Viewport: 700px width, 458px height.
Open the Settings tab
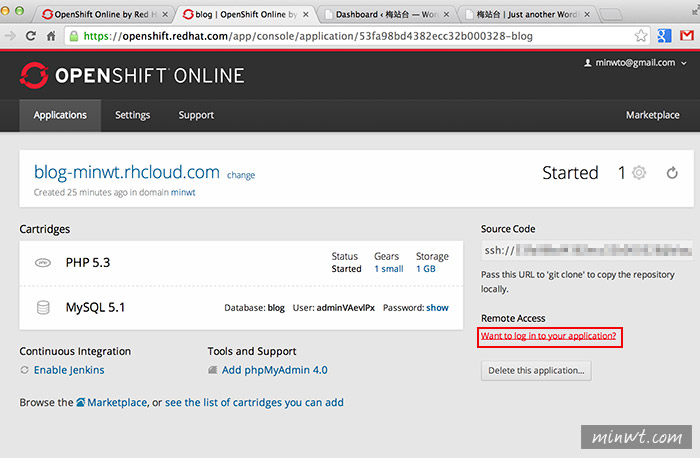point(133,115)
